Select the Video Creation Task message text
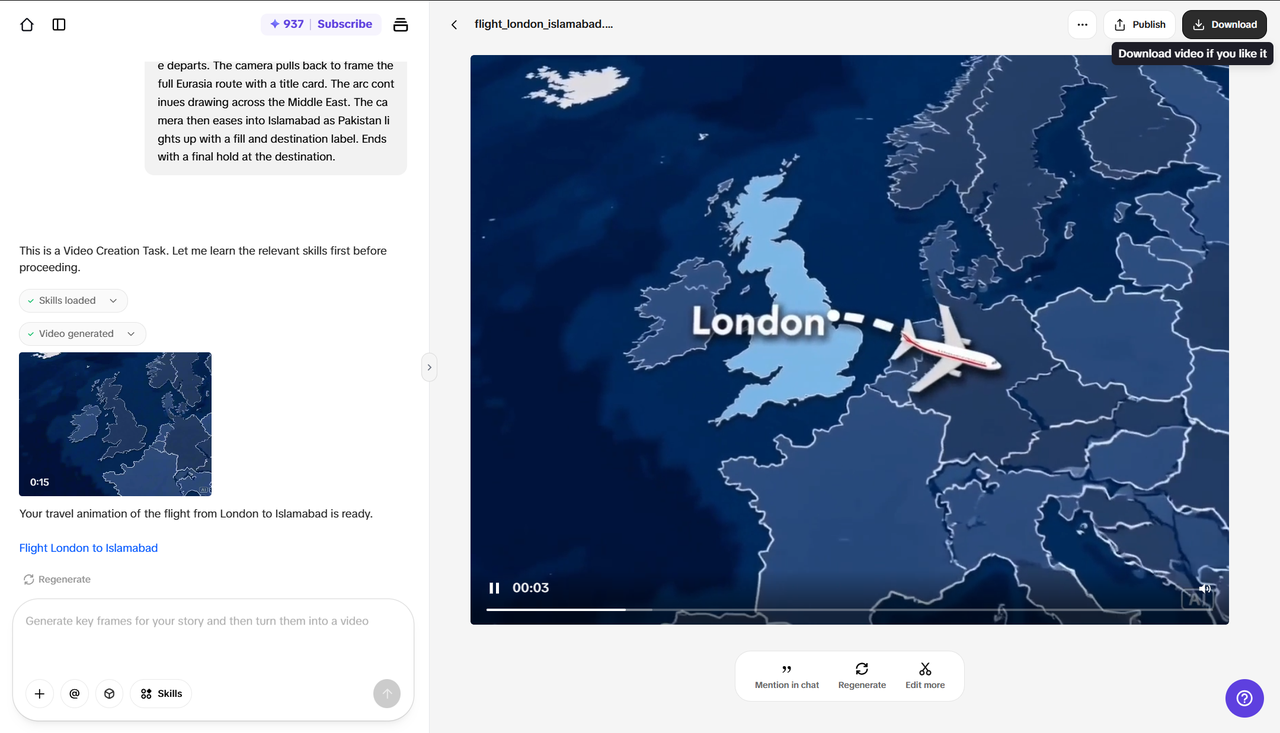 tap(203, 259)
